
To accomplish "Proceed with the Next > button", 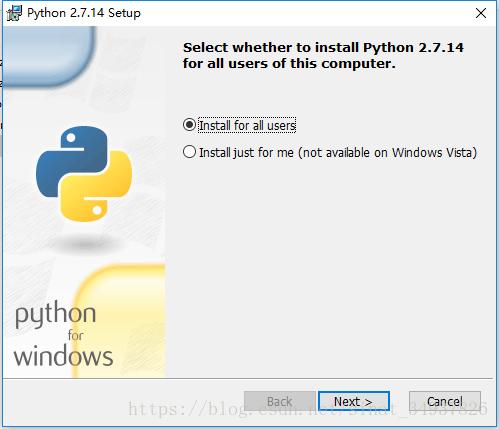I will pos(354,401).
